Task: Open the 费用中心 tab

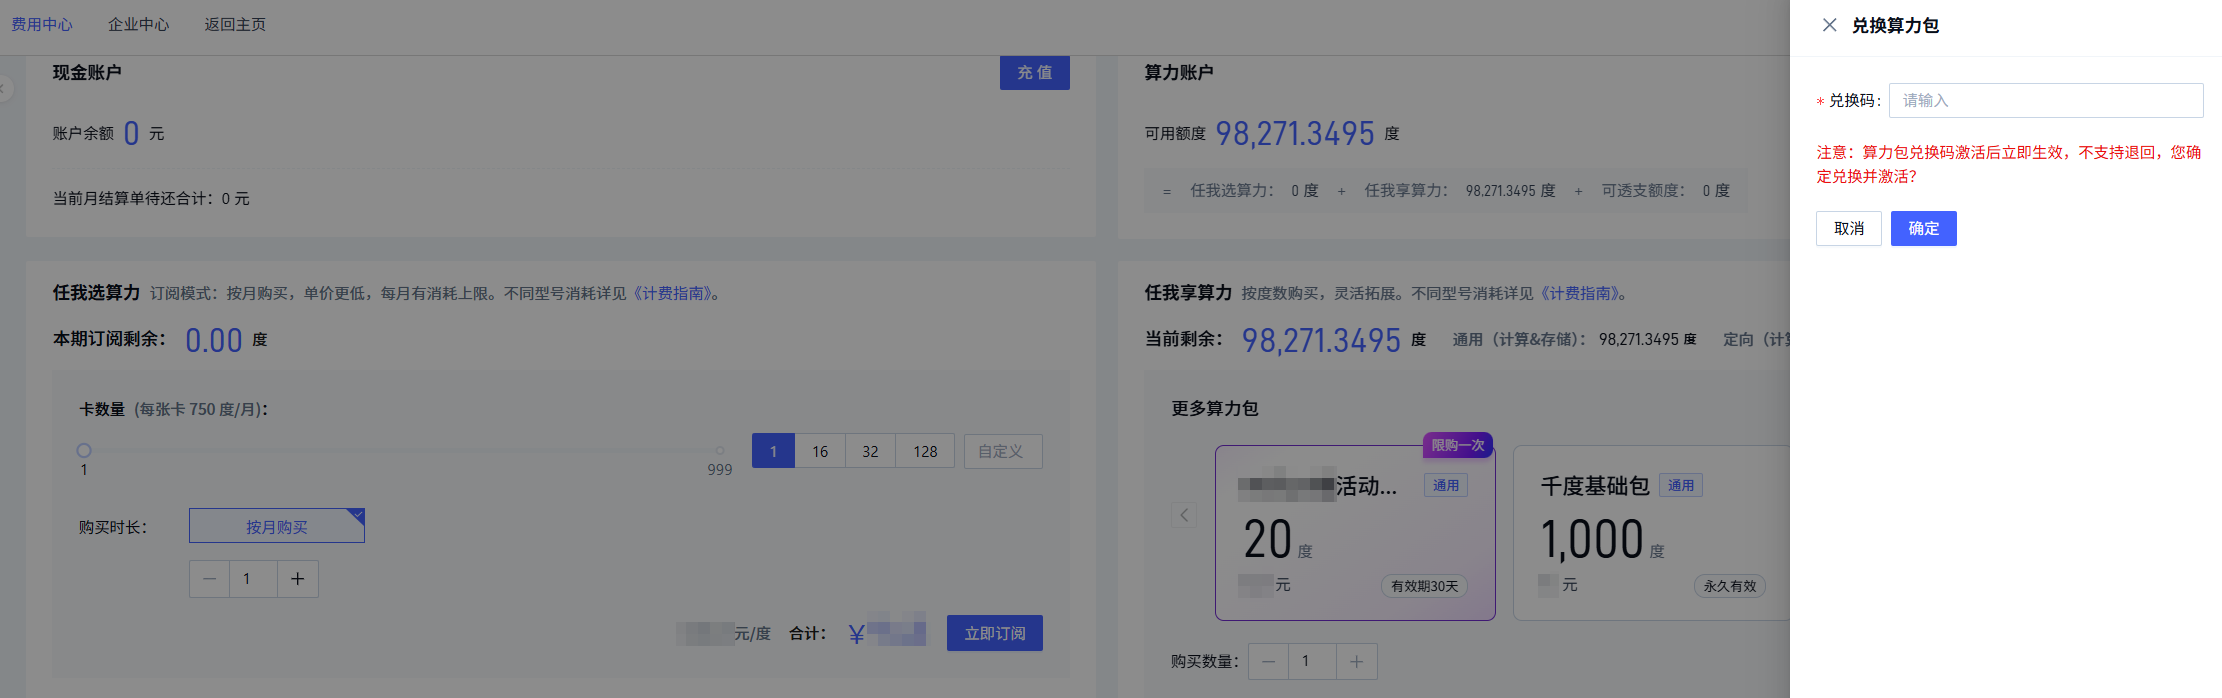Action: (x=42, y=24)
